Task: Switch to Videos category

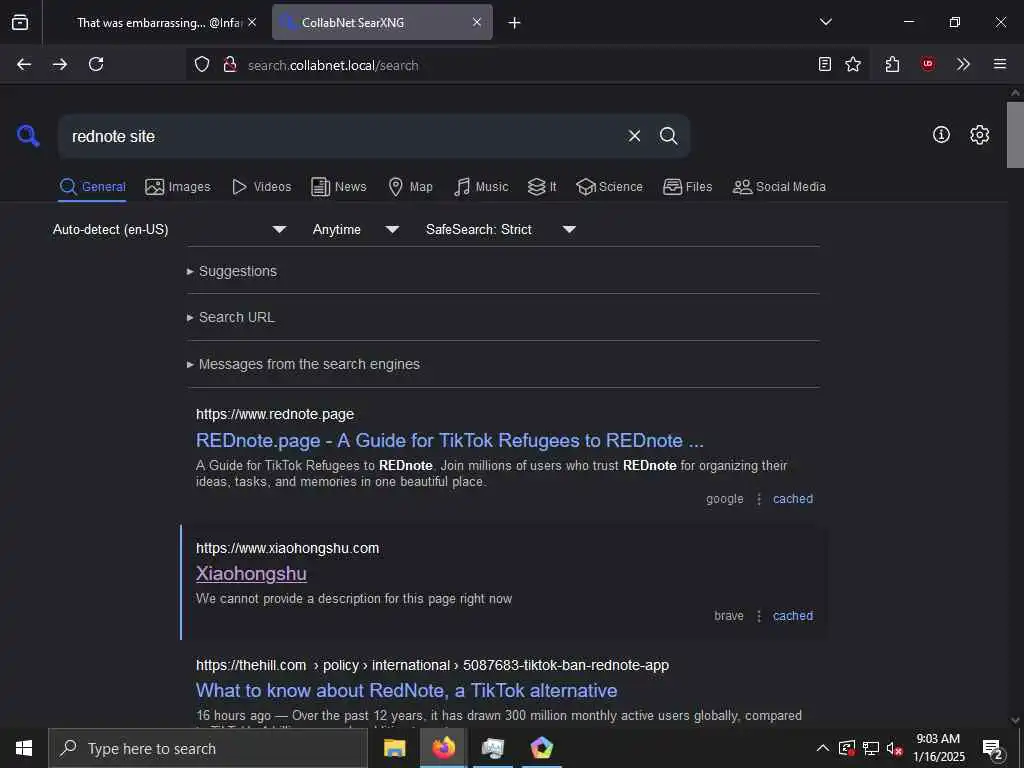Action: tap(261, 187)
